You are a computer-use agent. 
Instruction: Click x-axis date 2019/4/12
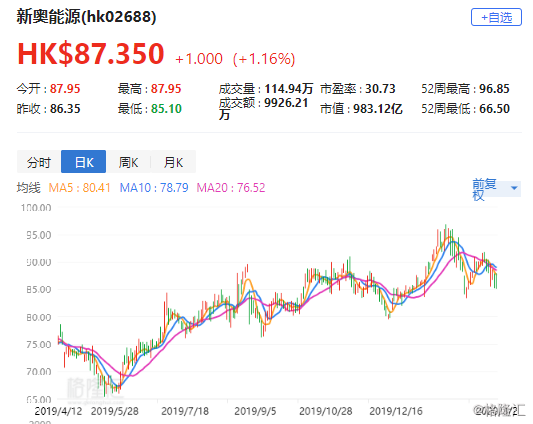coord(58,411)
